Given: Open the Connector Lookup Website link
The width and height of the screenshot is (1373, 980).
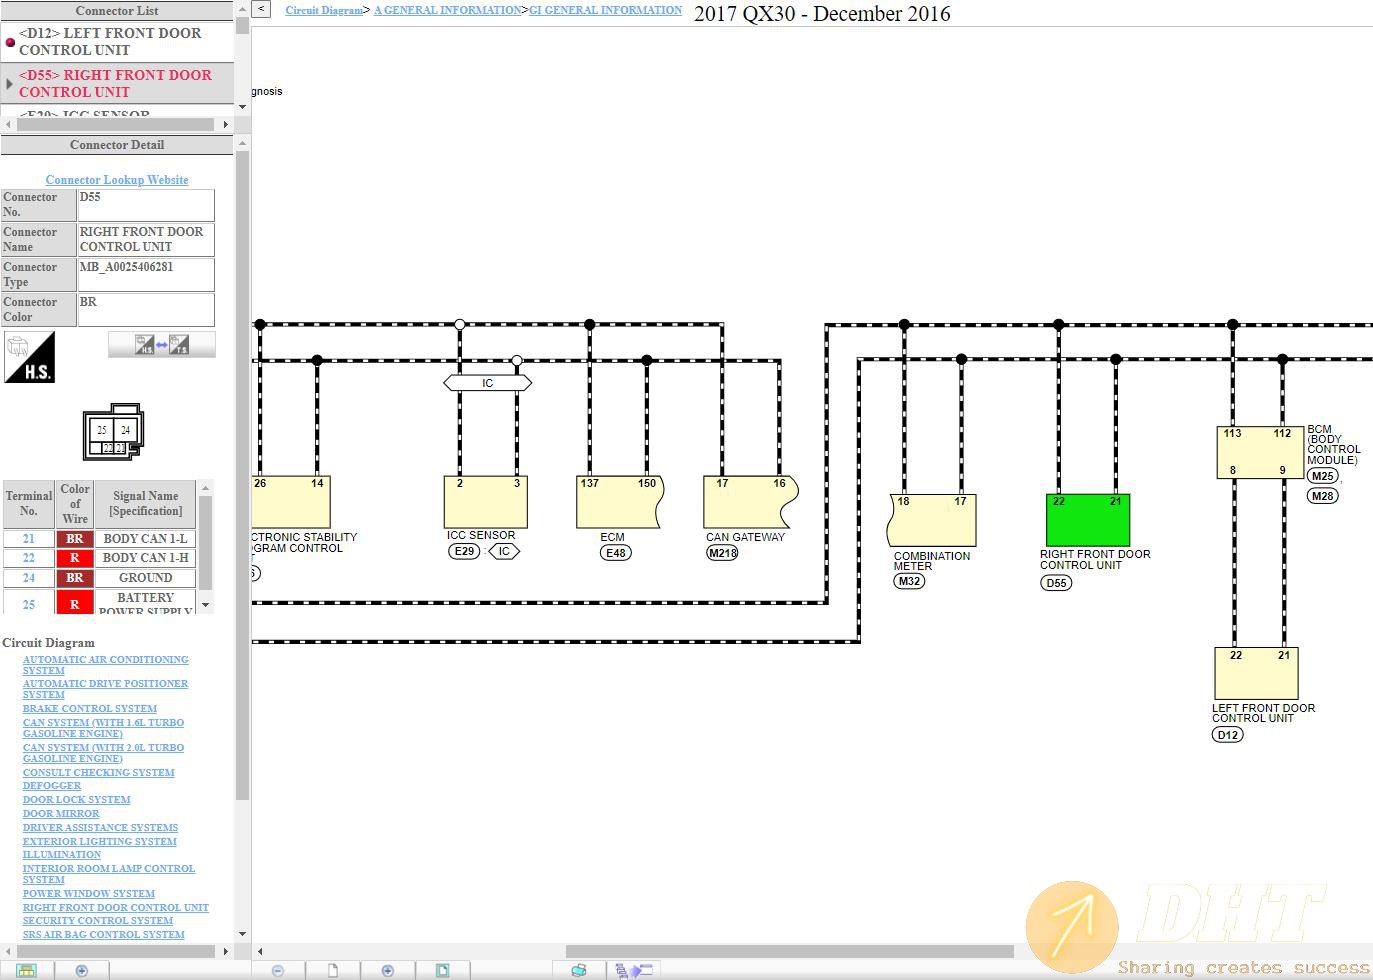Looking at the screenshot, I should (x=117, y=180).
